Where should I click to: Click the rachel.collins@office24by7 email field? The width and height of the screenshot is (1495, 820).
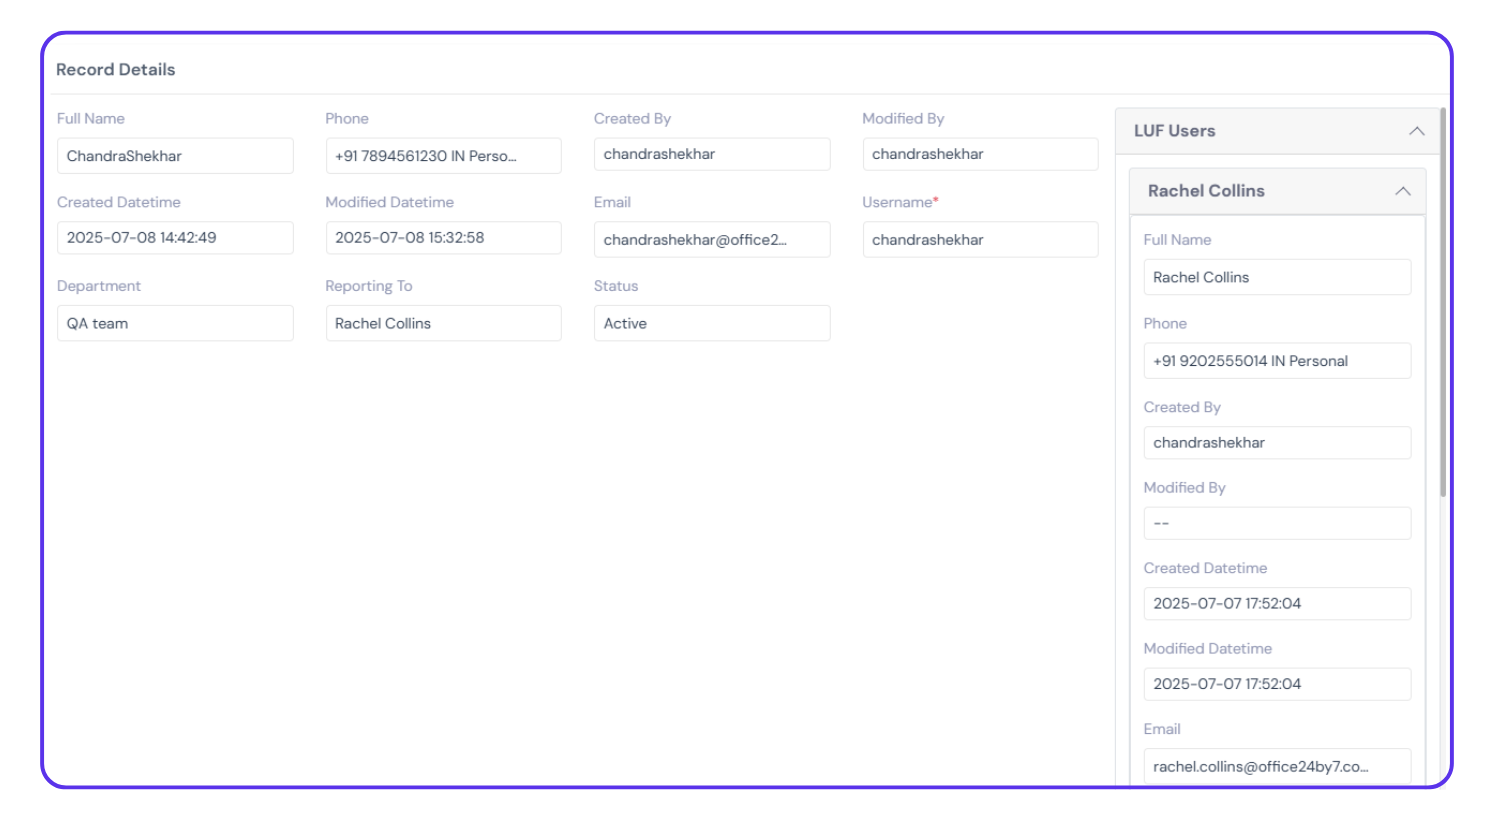1276,767
